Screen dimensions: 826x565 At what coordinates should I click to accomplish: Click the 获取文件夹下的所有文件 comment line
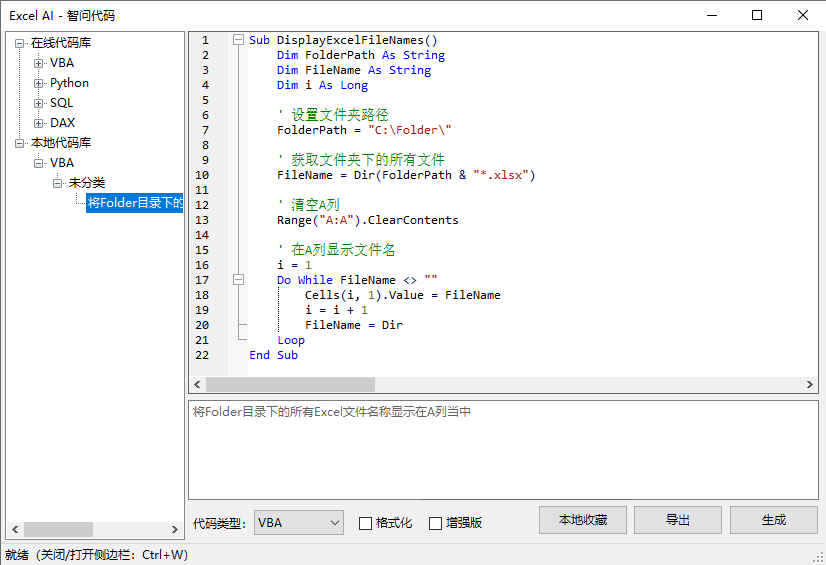tap(361, 160)
